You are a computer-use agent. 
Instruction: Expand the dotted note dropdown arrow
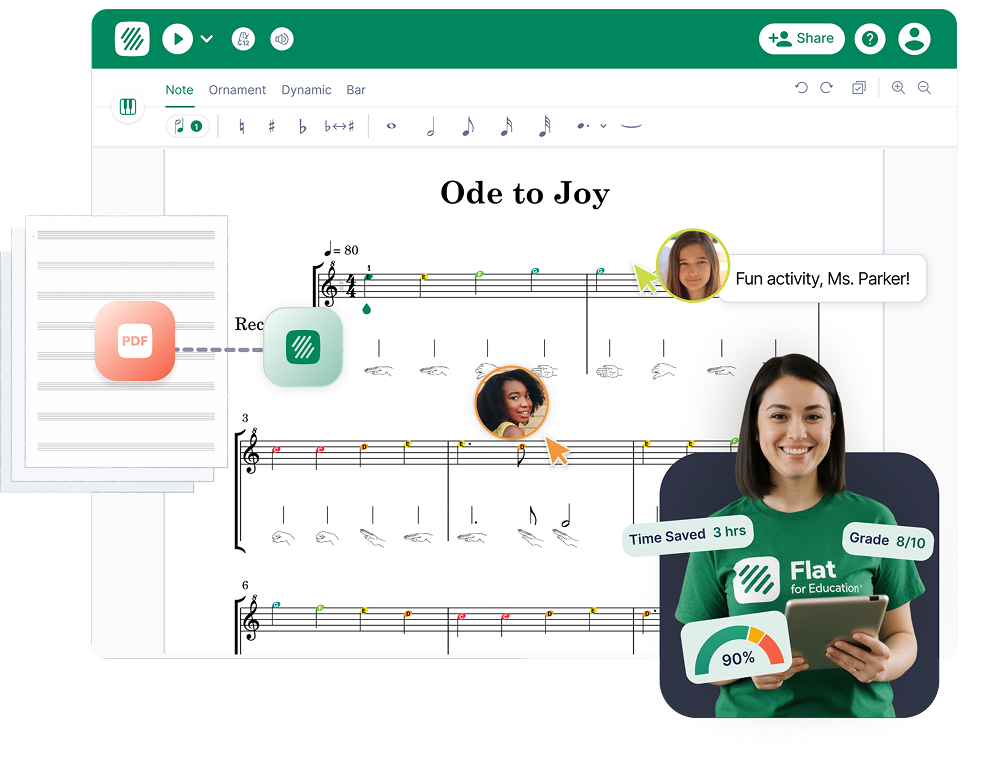click(x=603, y=126)
